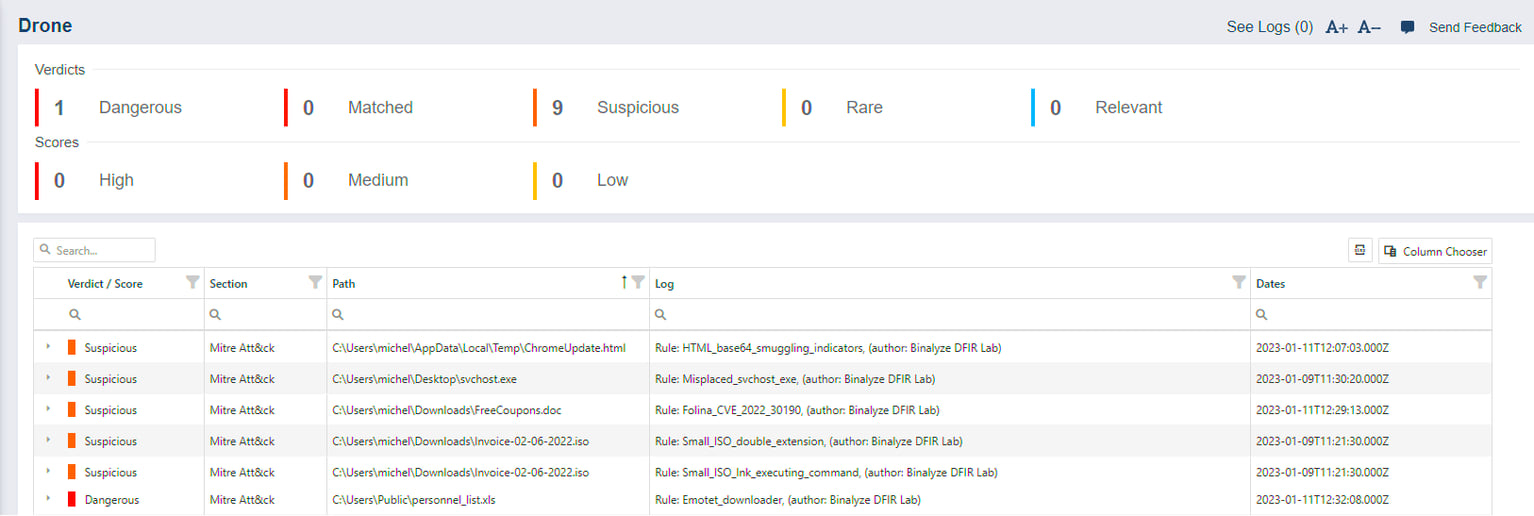Image resolution: width=1534 pixels, height=516 pixels.
Task: Open the Path column filter icon
Action: click(x=638, y=283)
